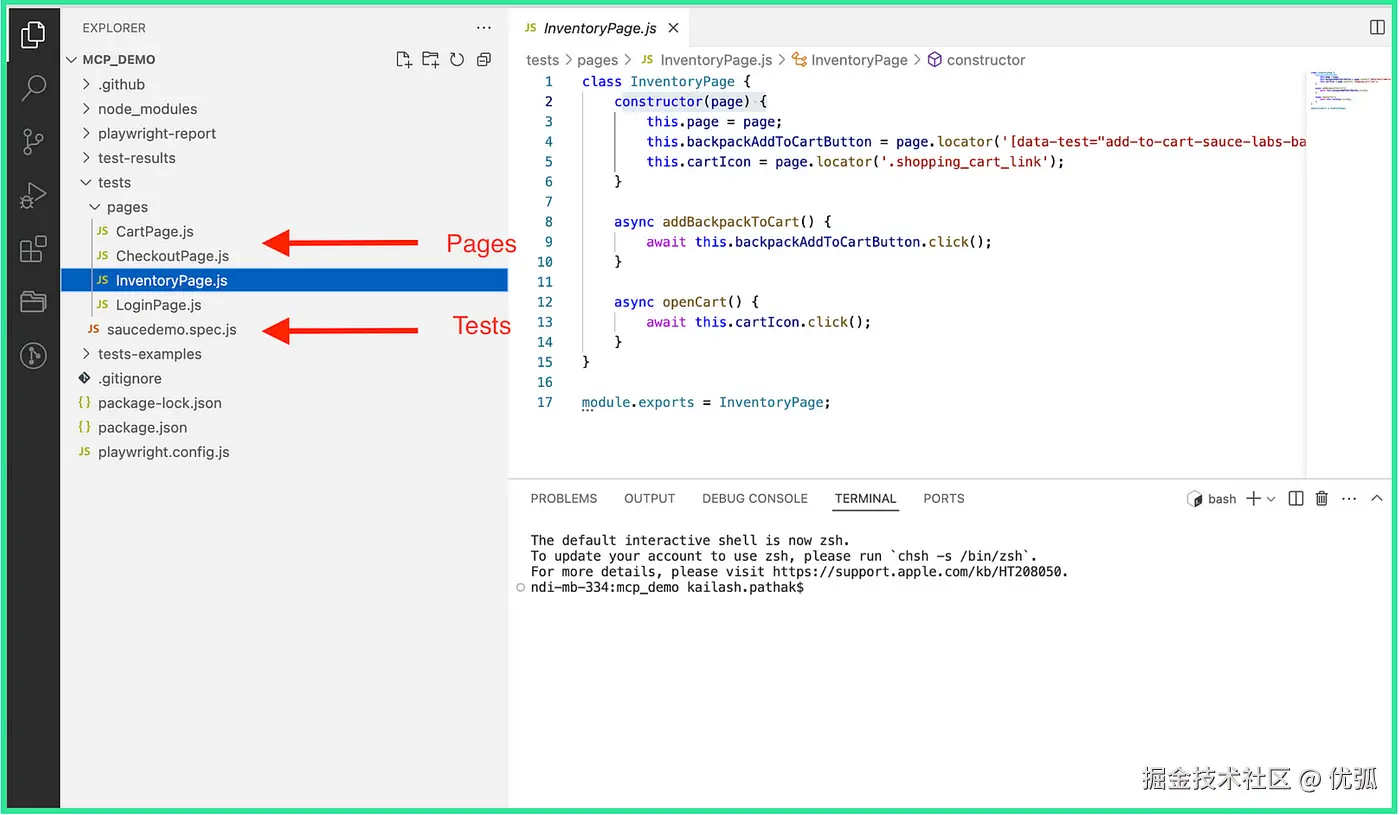
Task: Hide panel with the chevron icon
Action: click(x=1377, y=498)
